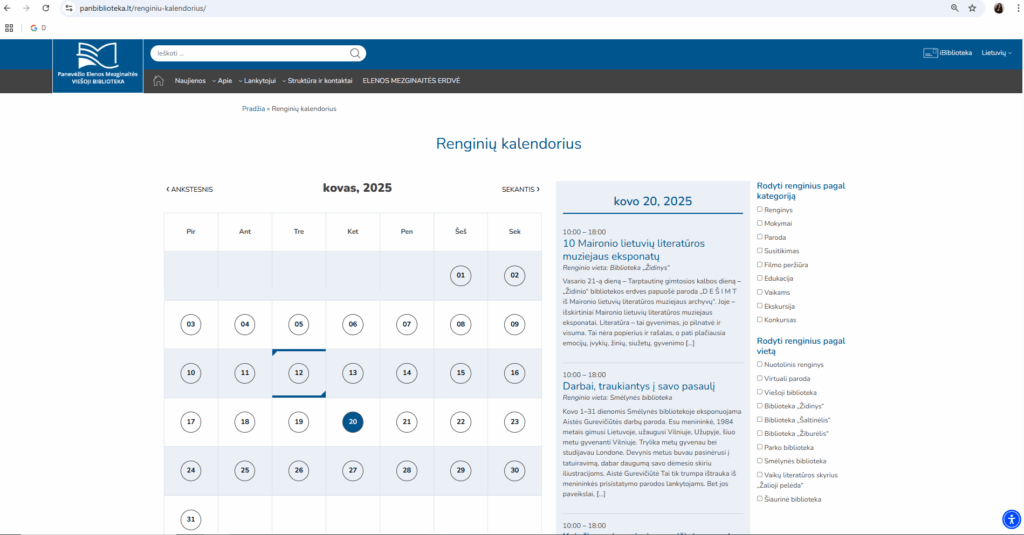Check the Smėlynės biblioteka filter
Screen dimensions: 1024x535
760,461
